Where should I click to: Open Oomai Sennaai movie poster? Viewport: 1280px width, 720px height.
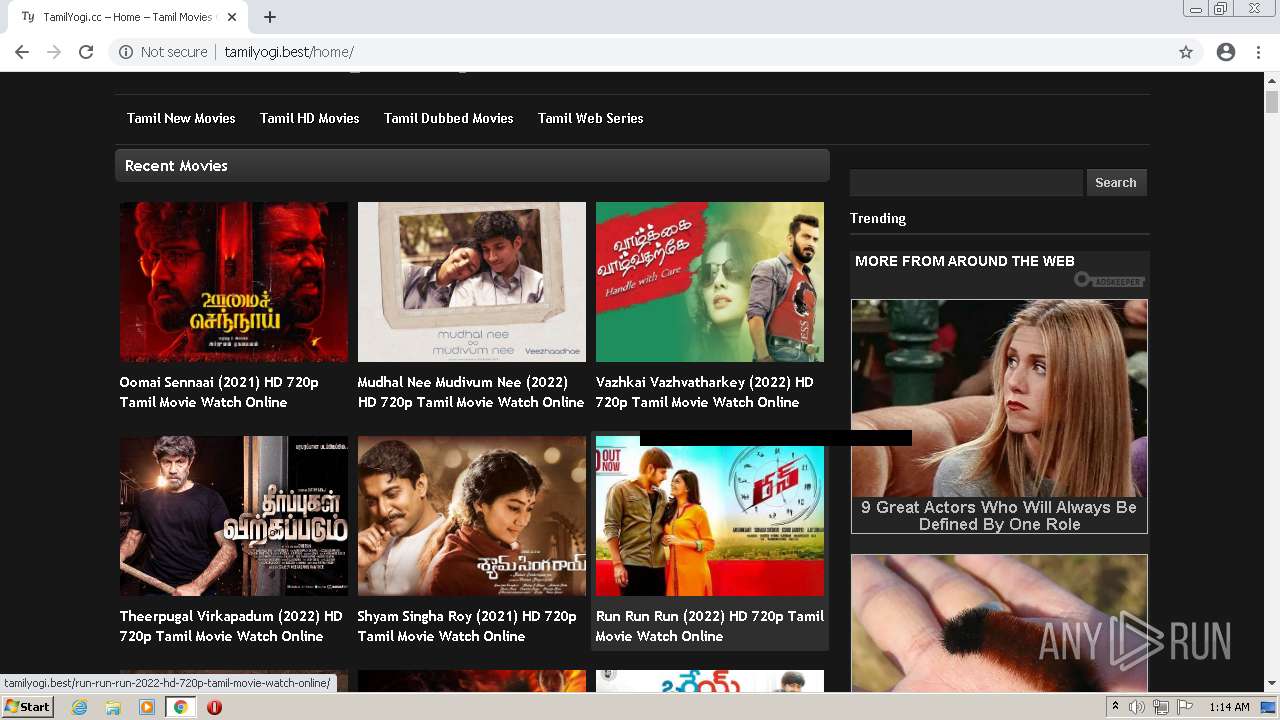[x=234, y=282]
